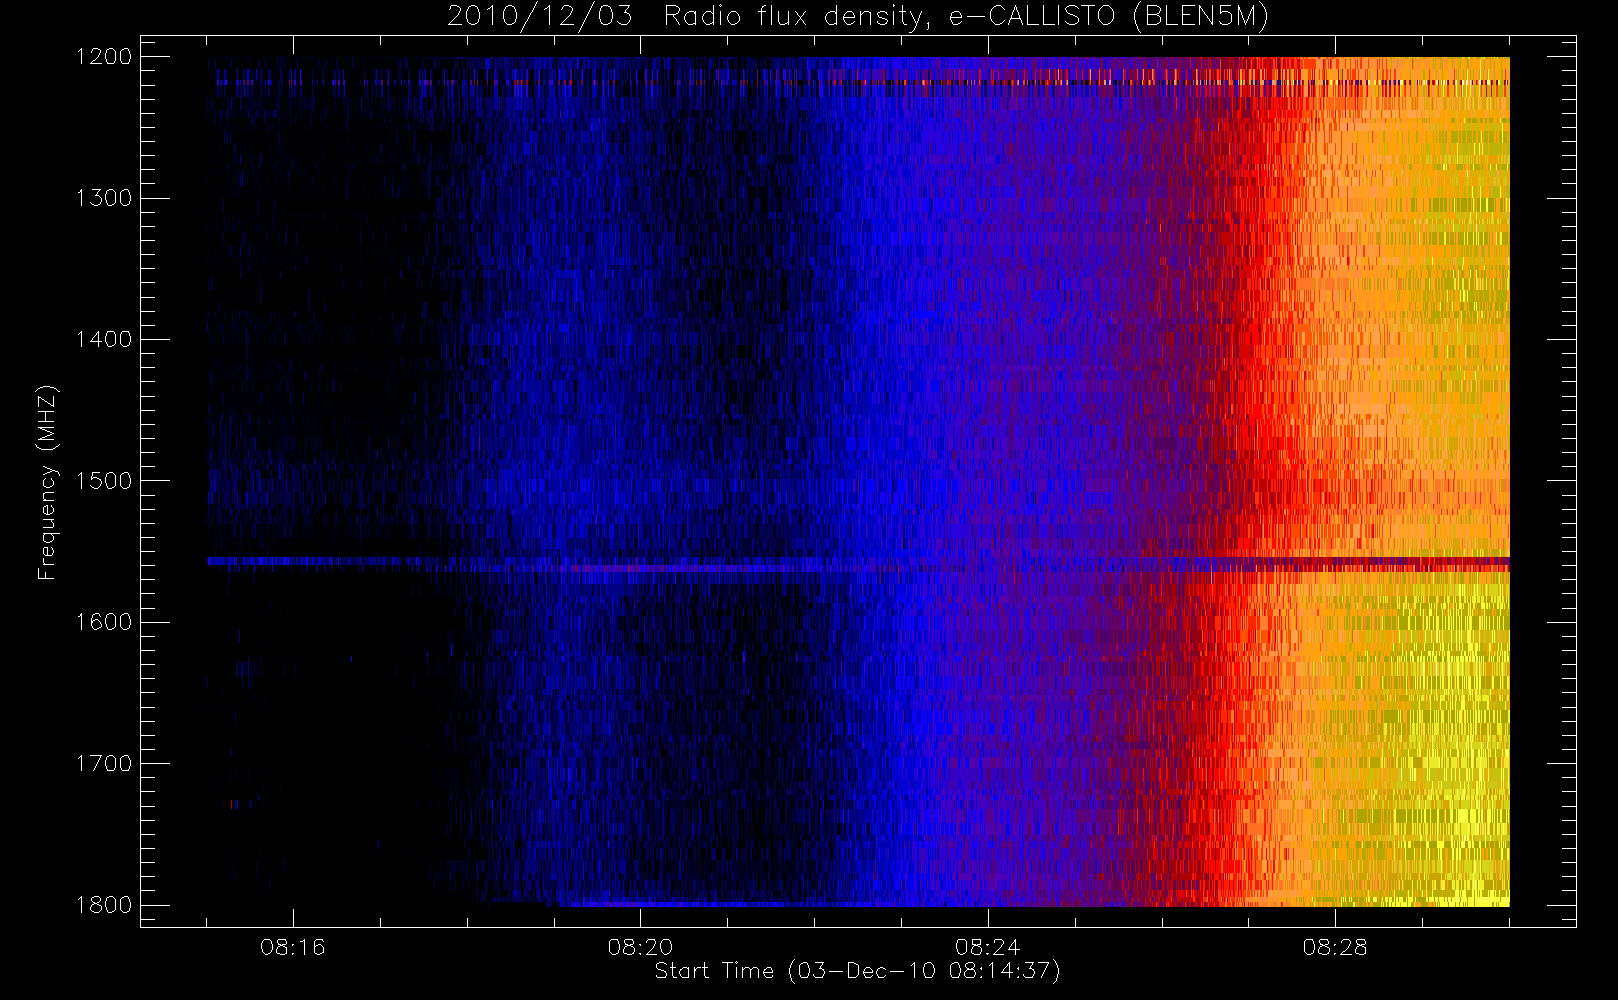1618x1000 pixels.
Task: Click the 08:20 time tick label
Action: click(x=640, y=947)
